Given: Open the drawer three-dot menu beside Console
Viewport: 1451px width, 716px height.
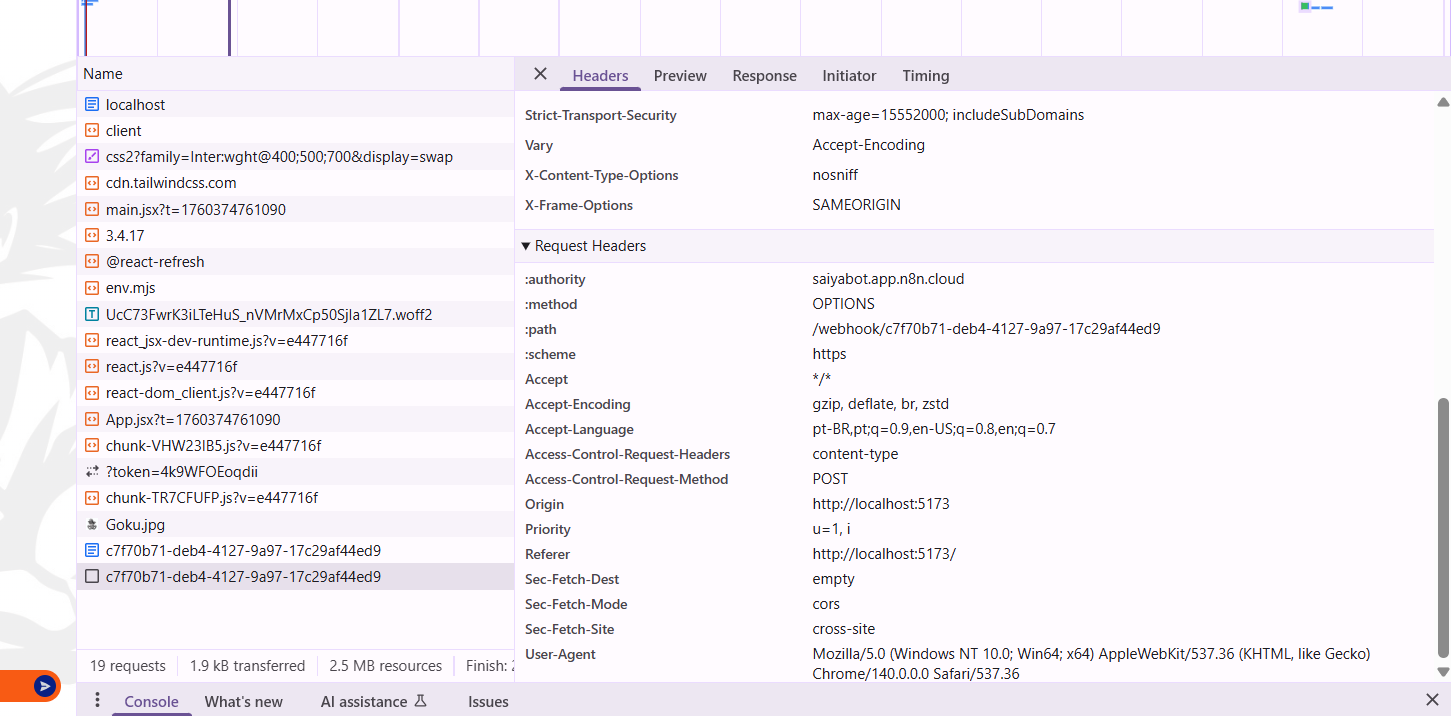Looking at the screenshot, I should point(97,700).
